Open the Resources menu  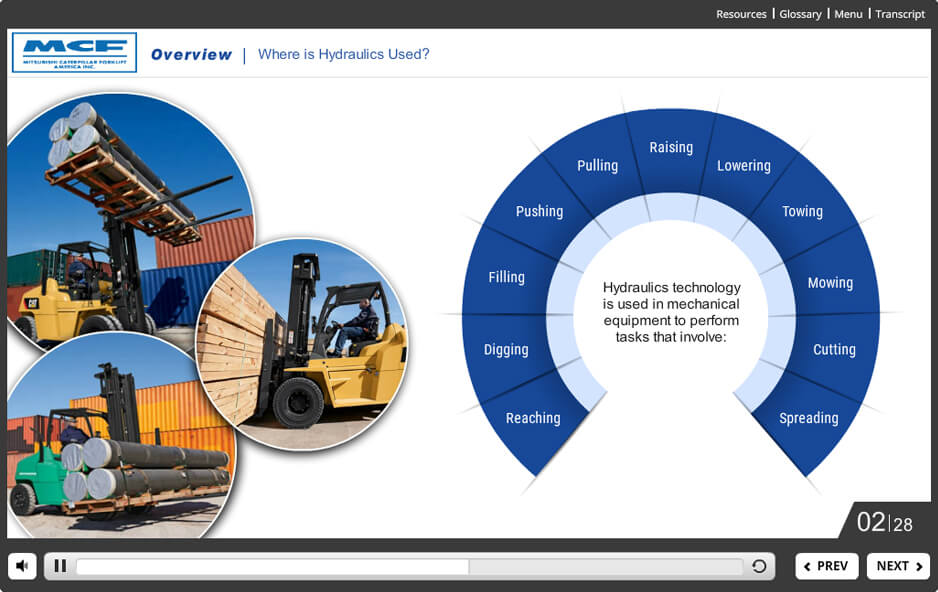pos(741,14)
